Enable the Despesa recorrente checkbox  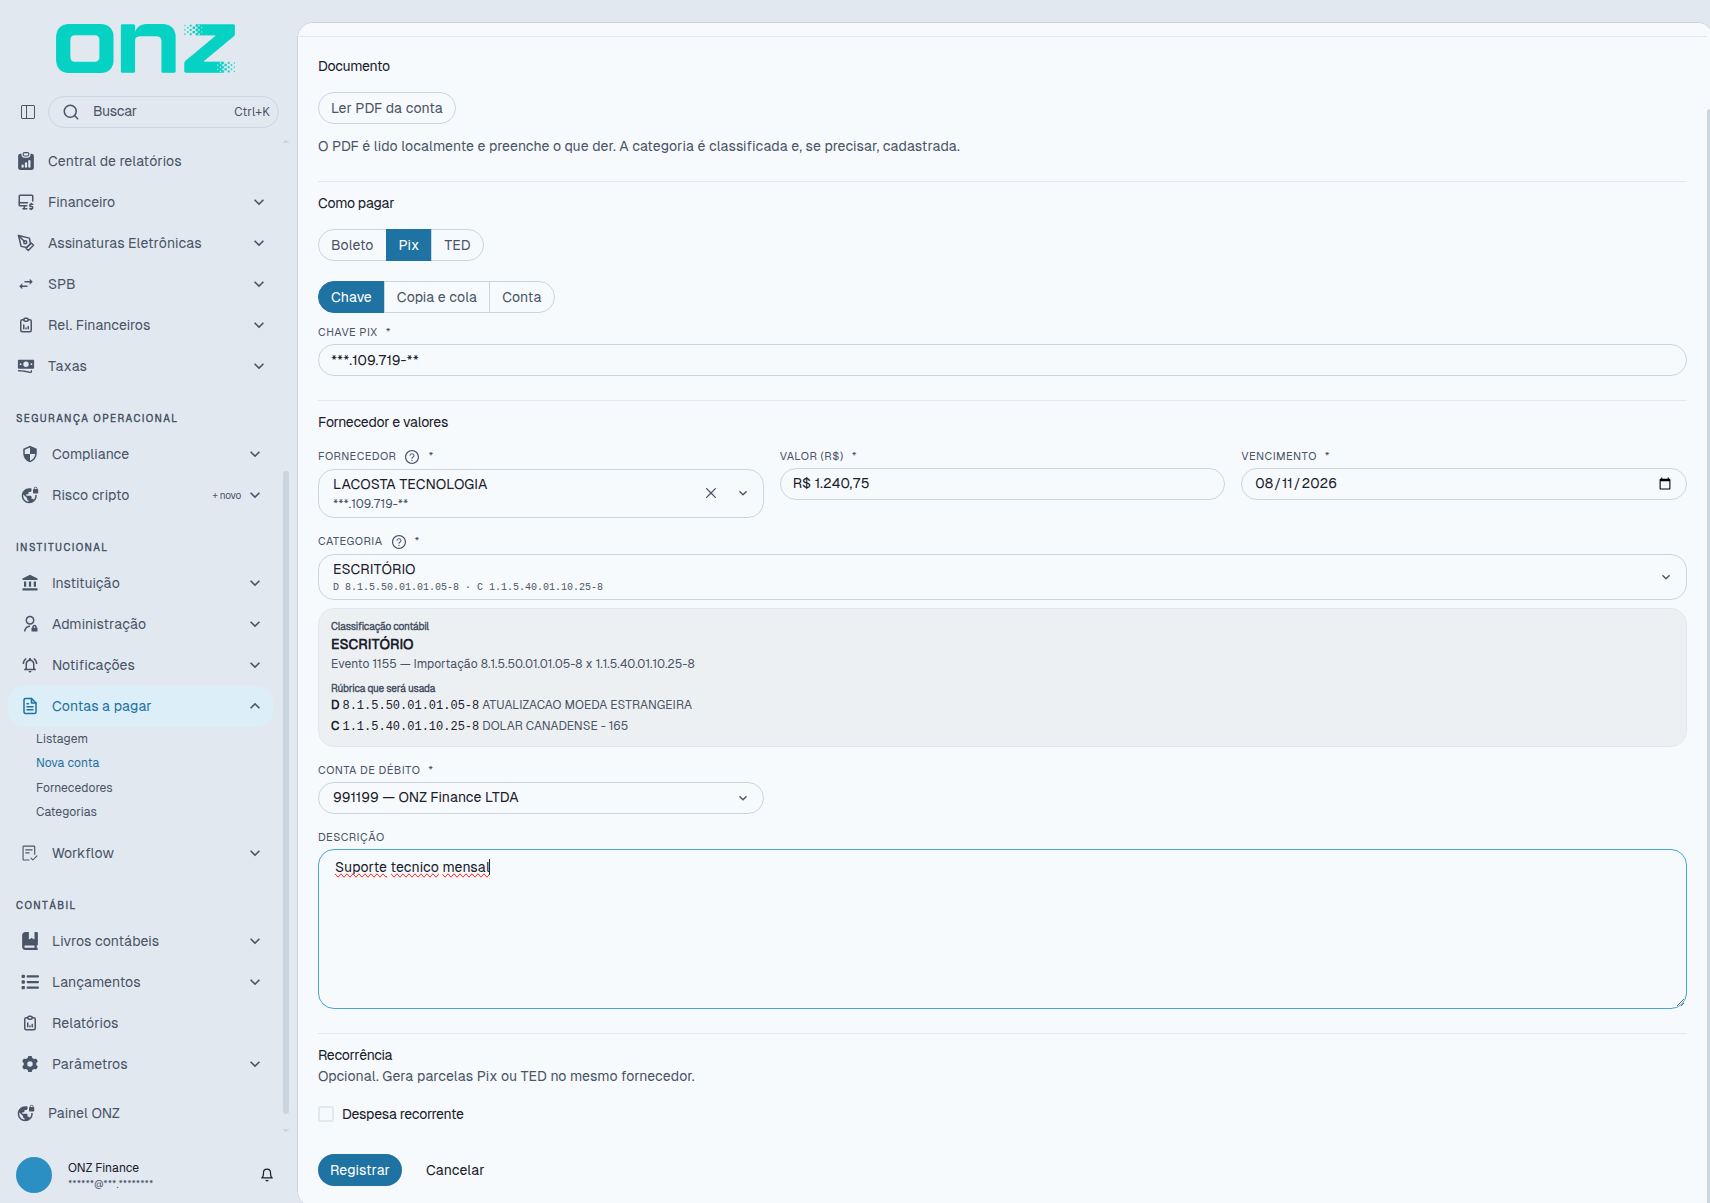click(x=326, y=1114)
